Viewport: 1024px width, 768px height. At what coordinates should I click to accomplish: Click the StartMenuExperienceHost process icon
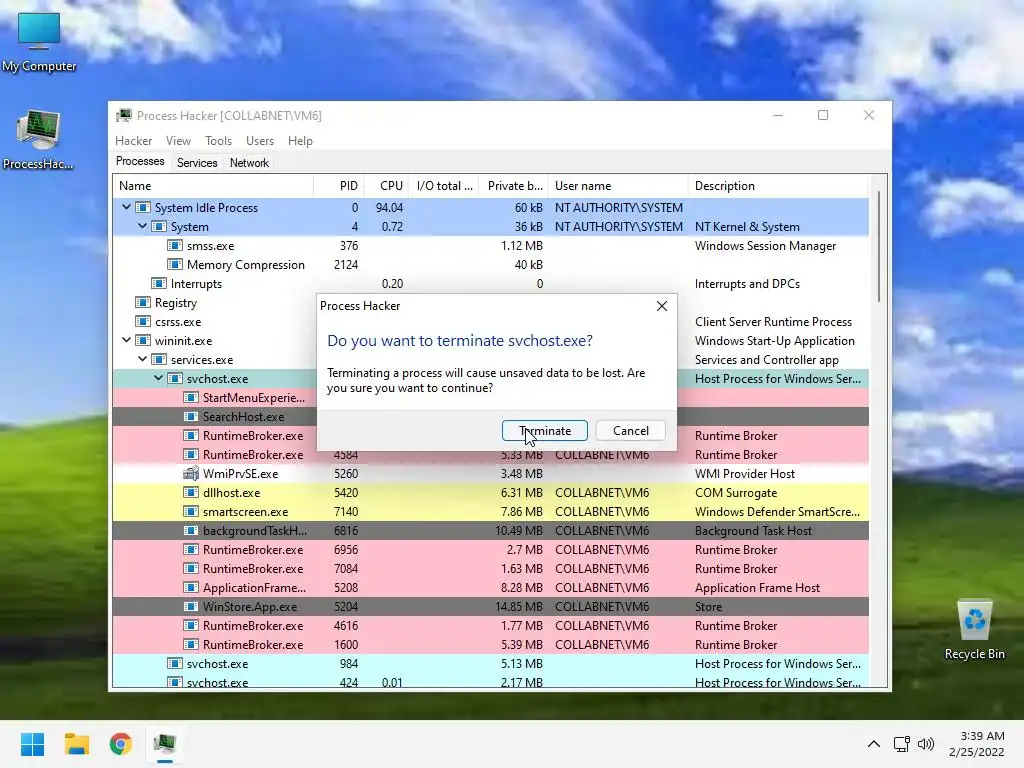click(x=191, y=397)
